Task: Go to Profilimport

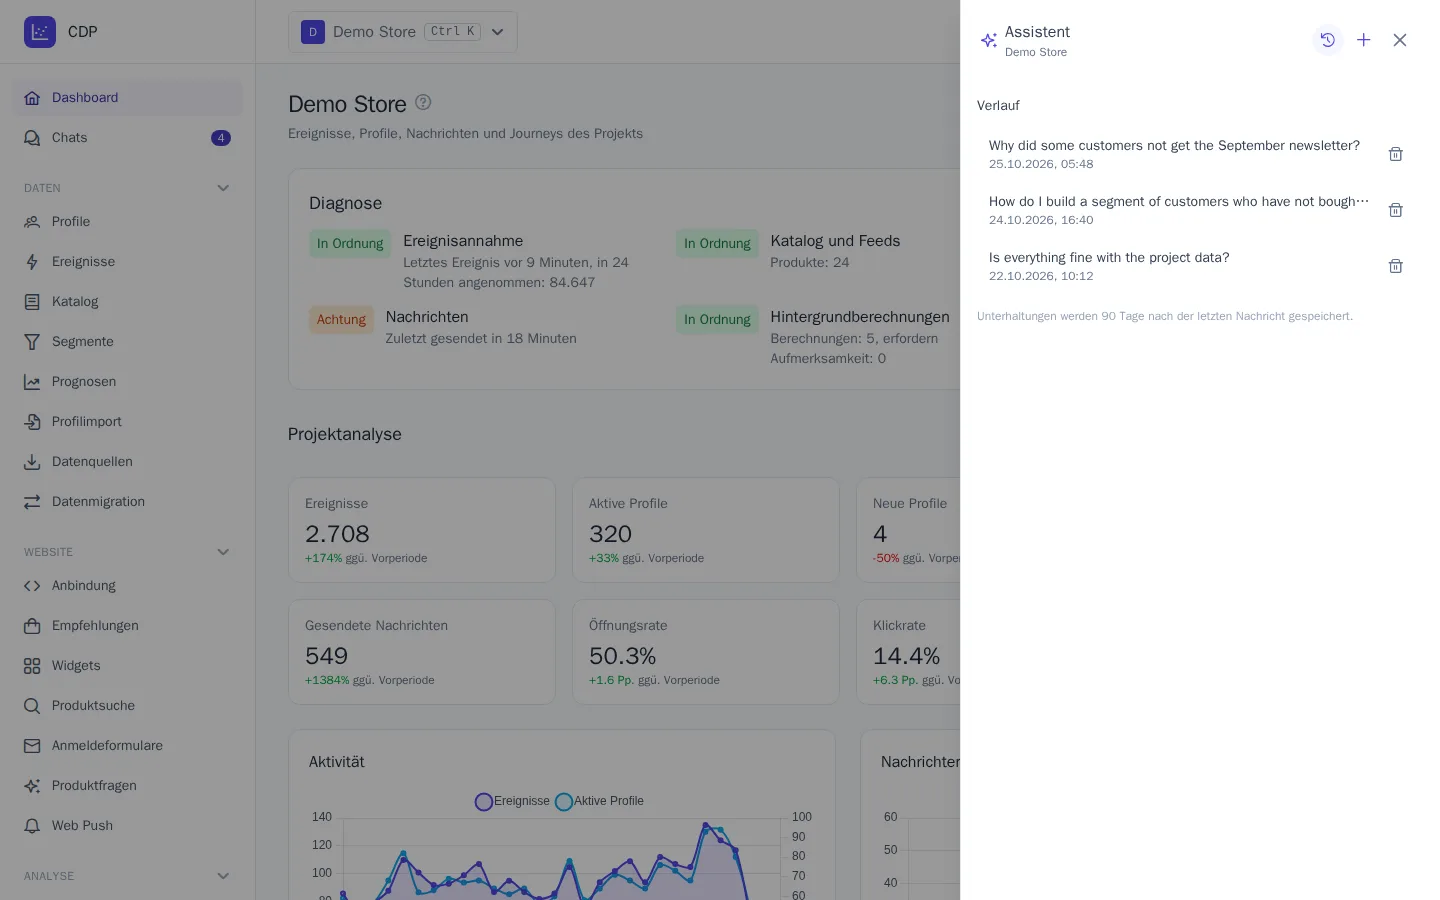Action: (x=128, y=422)
